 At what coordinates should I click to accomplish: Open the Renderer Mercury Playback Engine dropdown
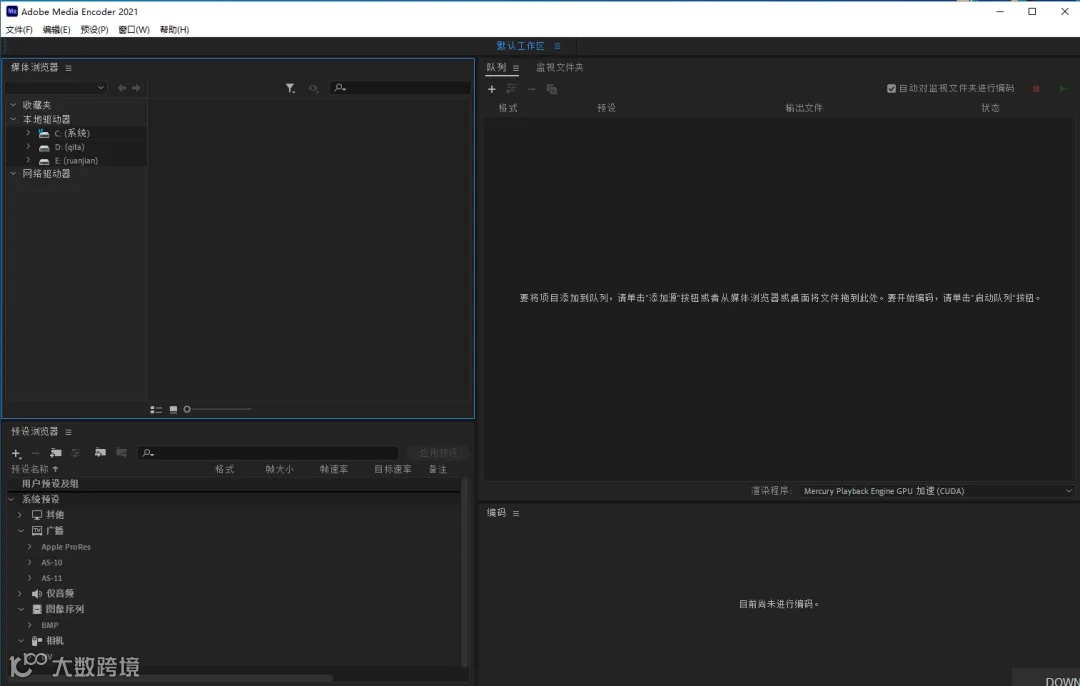click(x=937, y=491)
